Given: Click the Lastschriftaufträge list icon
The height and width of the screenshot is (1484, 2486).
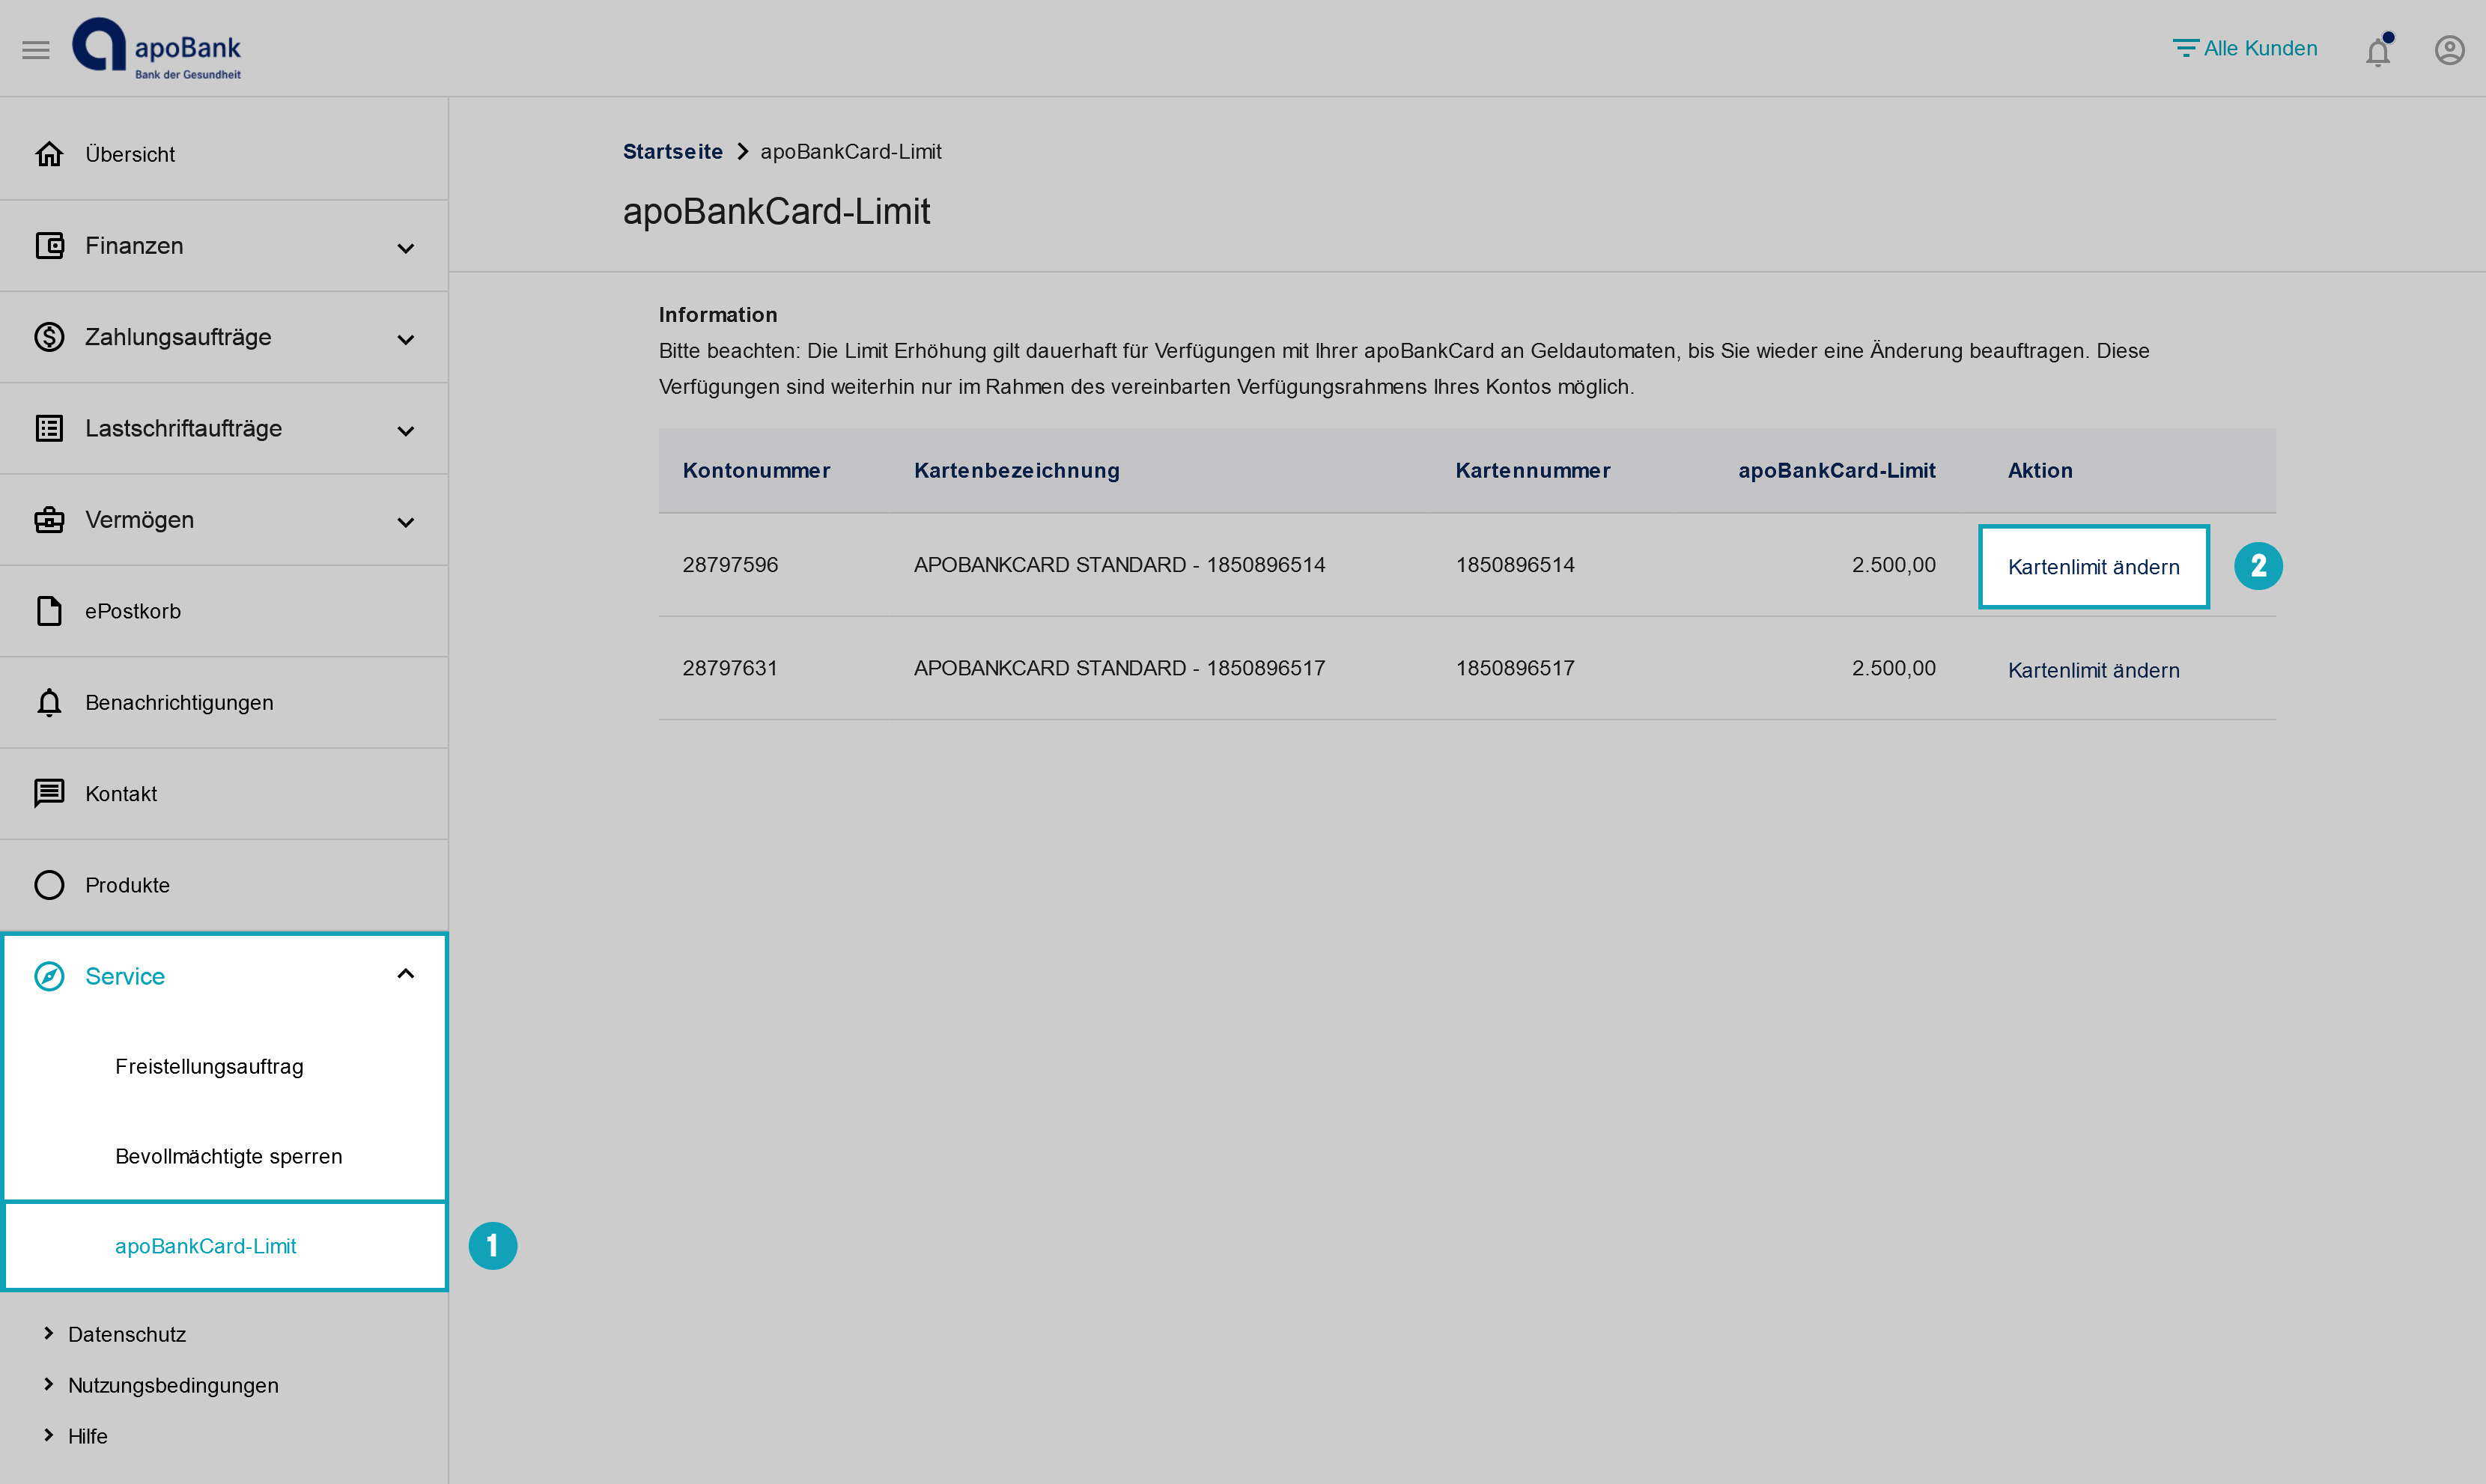Looking at the screenshot, I should click(49, 428).
